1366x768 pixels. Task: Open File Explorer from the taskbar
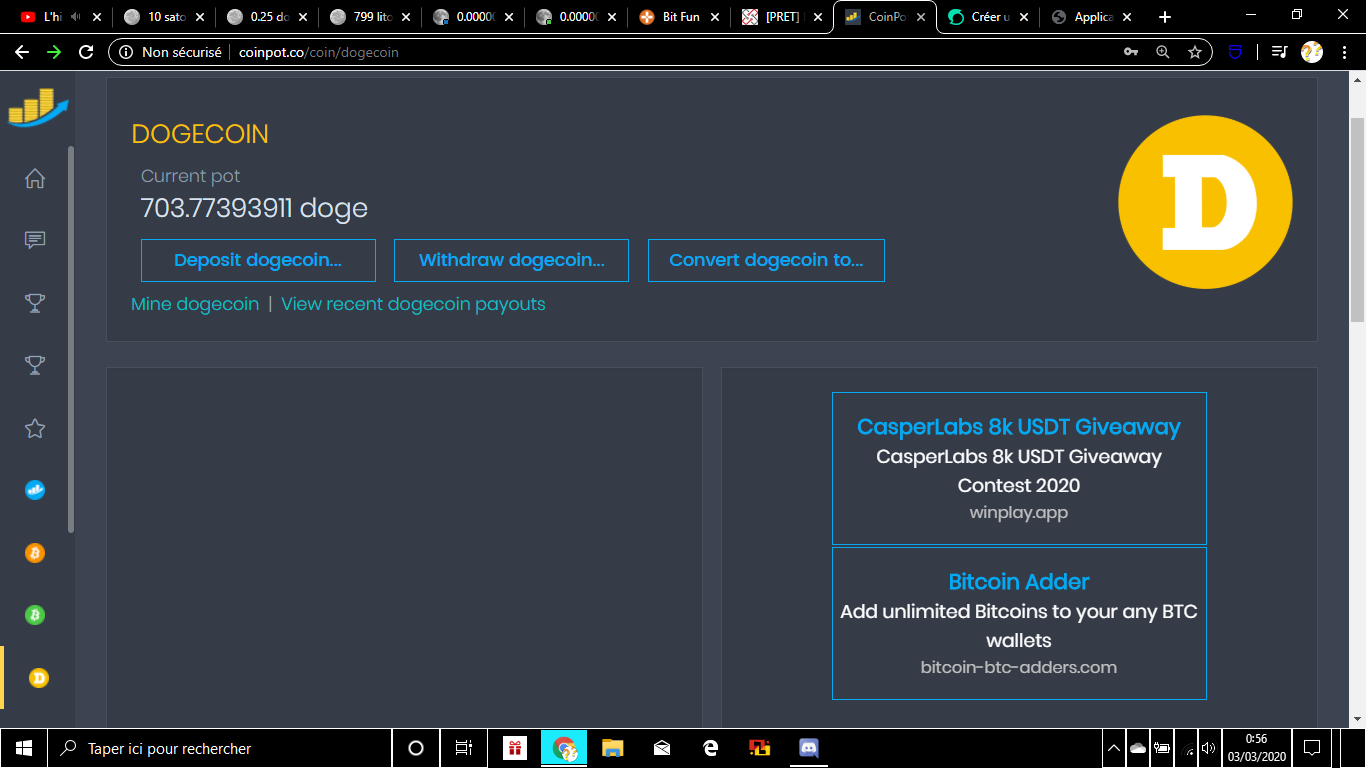(x=613, y=748)
